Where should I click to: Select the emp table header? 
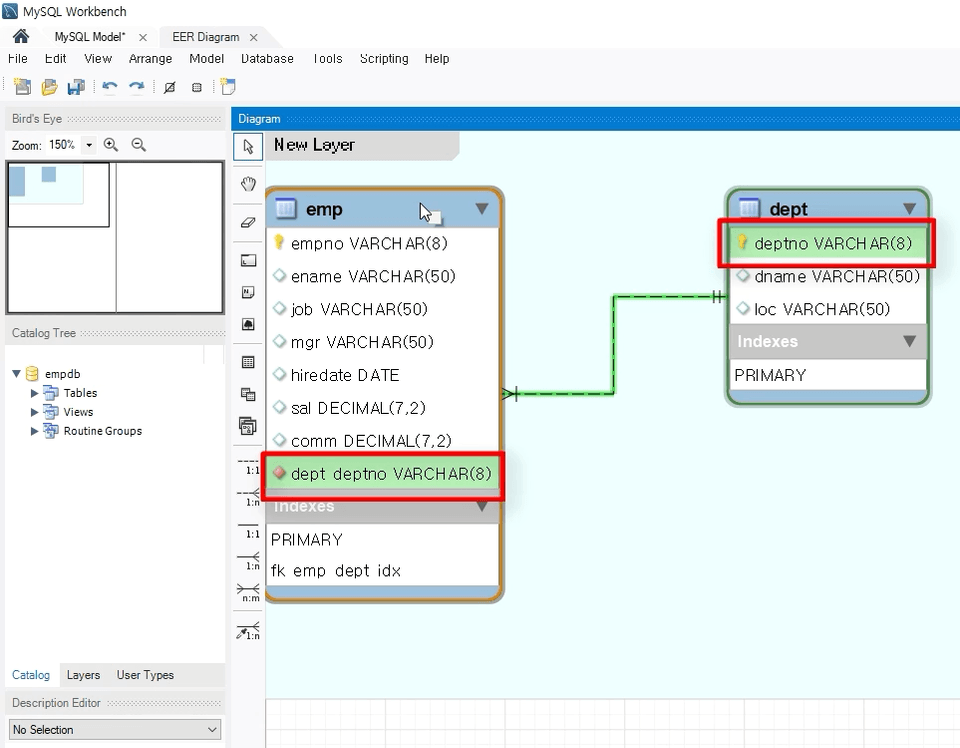383,209
